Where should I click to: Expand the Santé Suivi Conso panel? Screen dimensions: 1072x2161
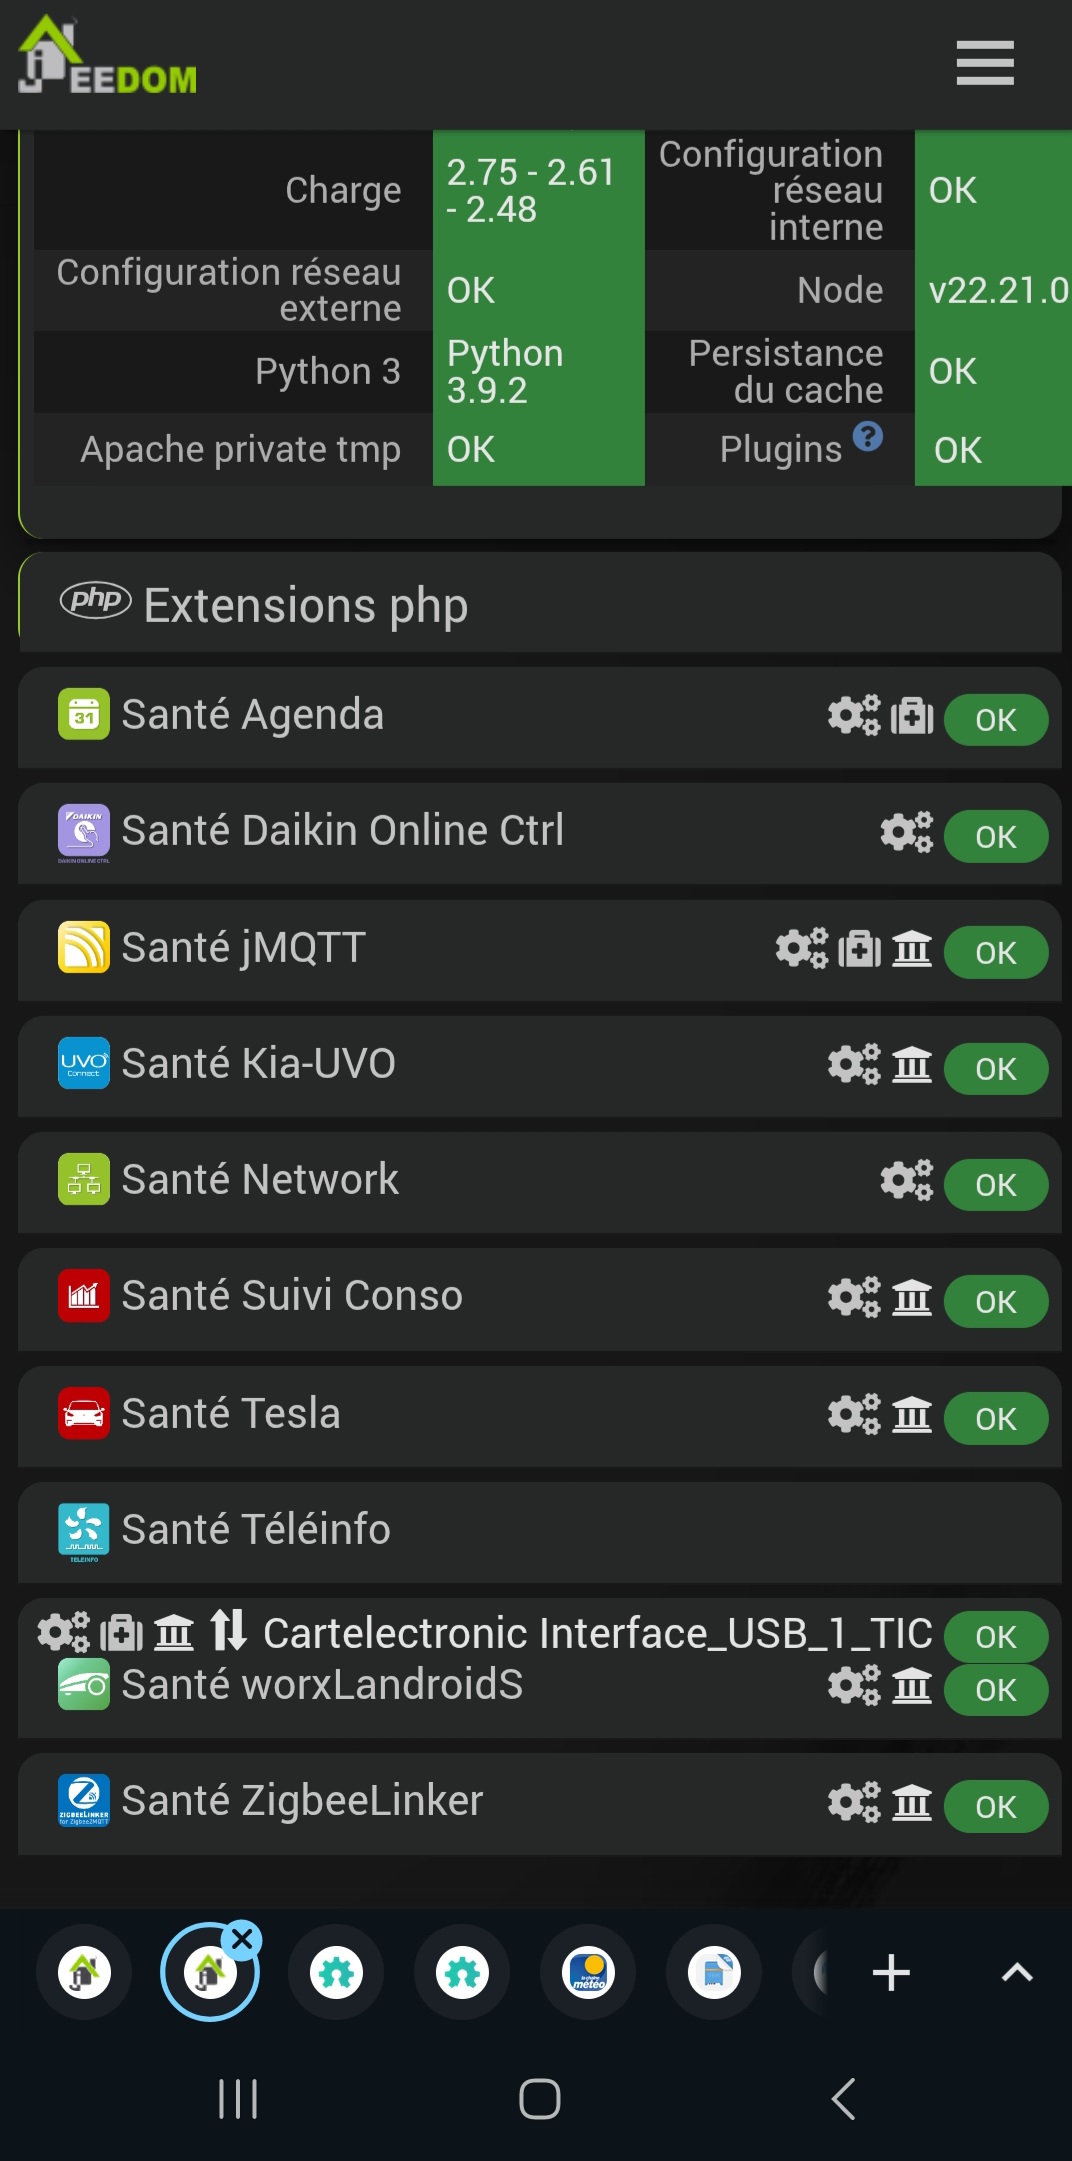click(x=292, y=1296)
